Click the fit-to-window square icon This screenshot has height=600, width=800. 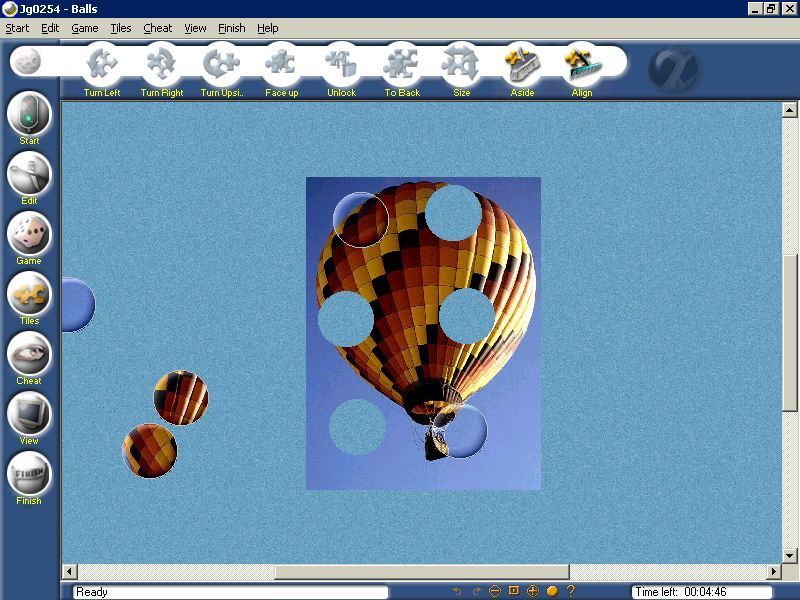tap(514, 591)
